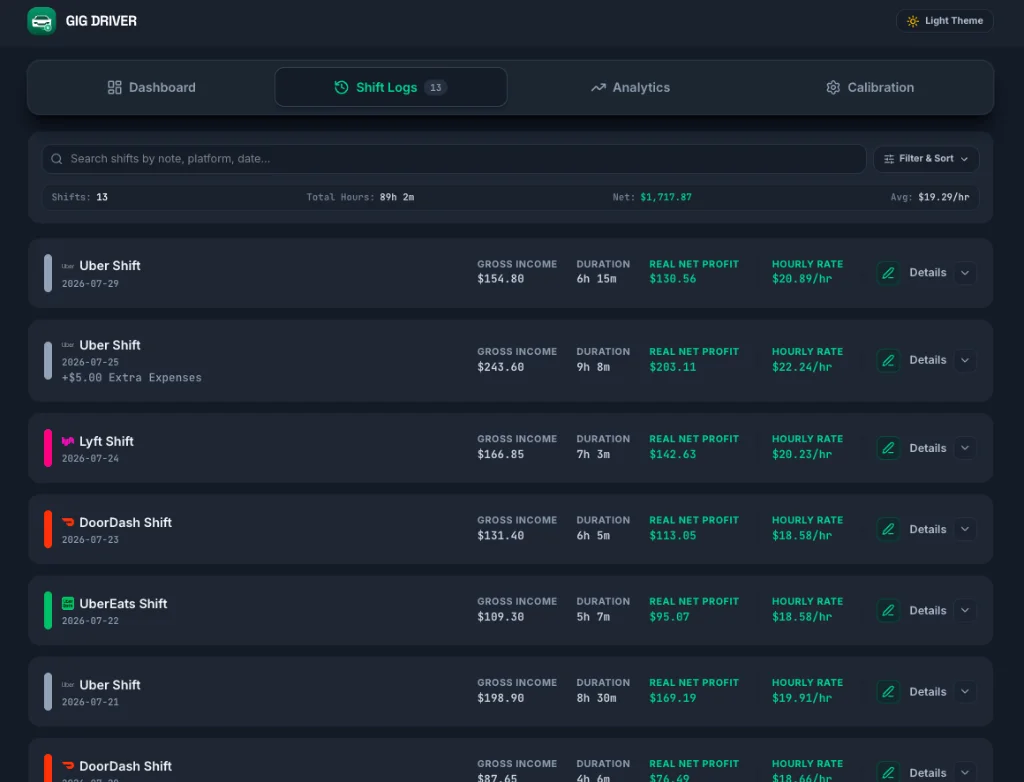Open the Calibration tab

click(870, 88)
